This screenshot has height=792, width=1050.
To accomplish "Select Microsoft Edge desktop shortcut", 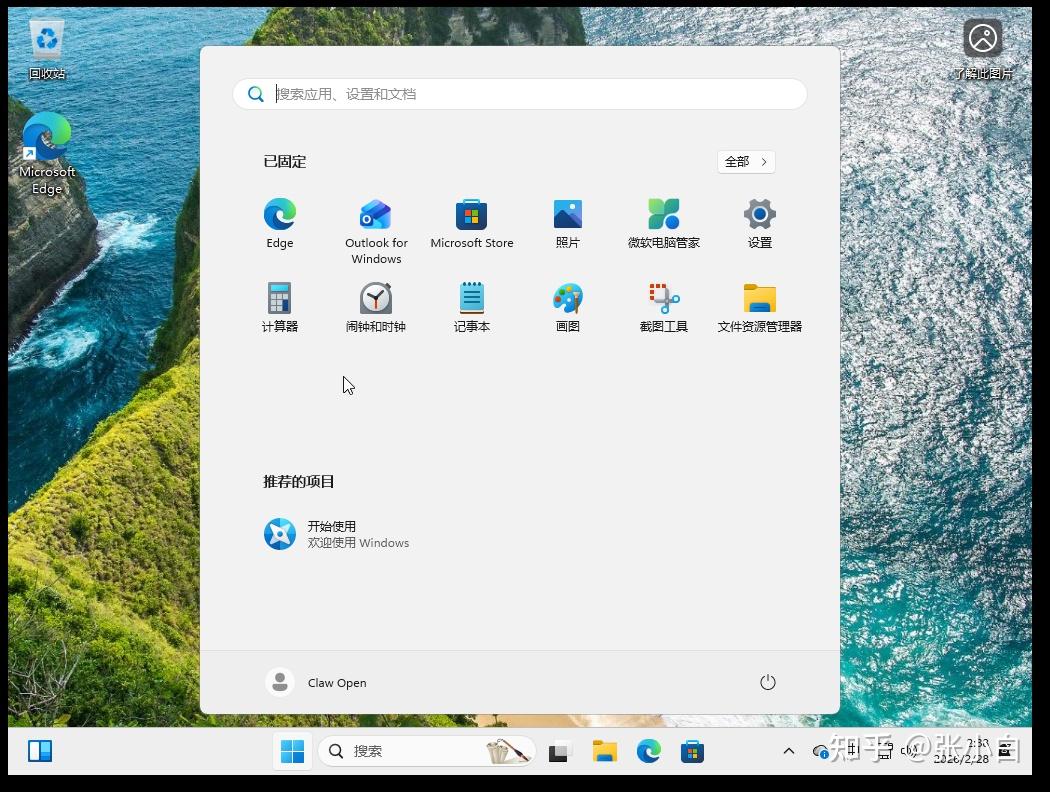I will (x=47, y=154).
